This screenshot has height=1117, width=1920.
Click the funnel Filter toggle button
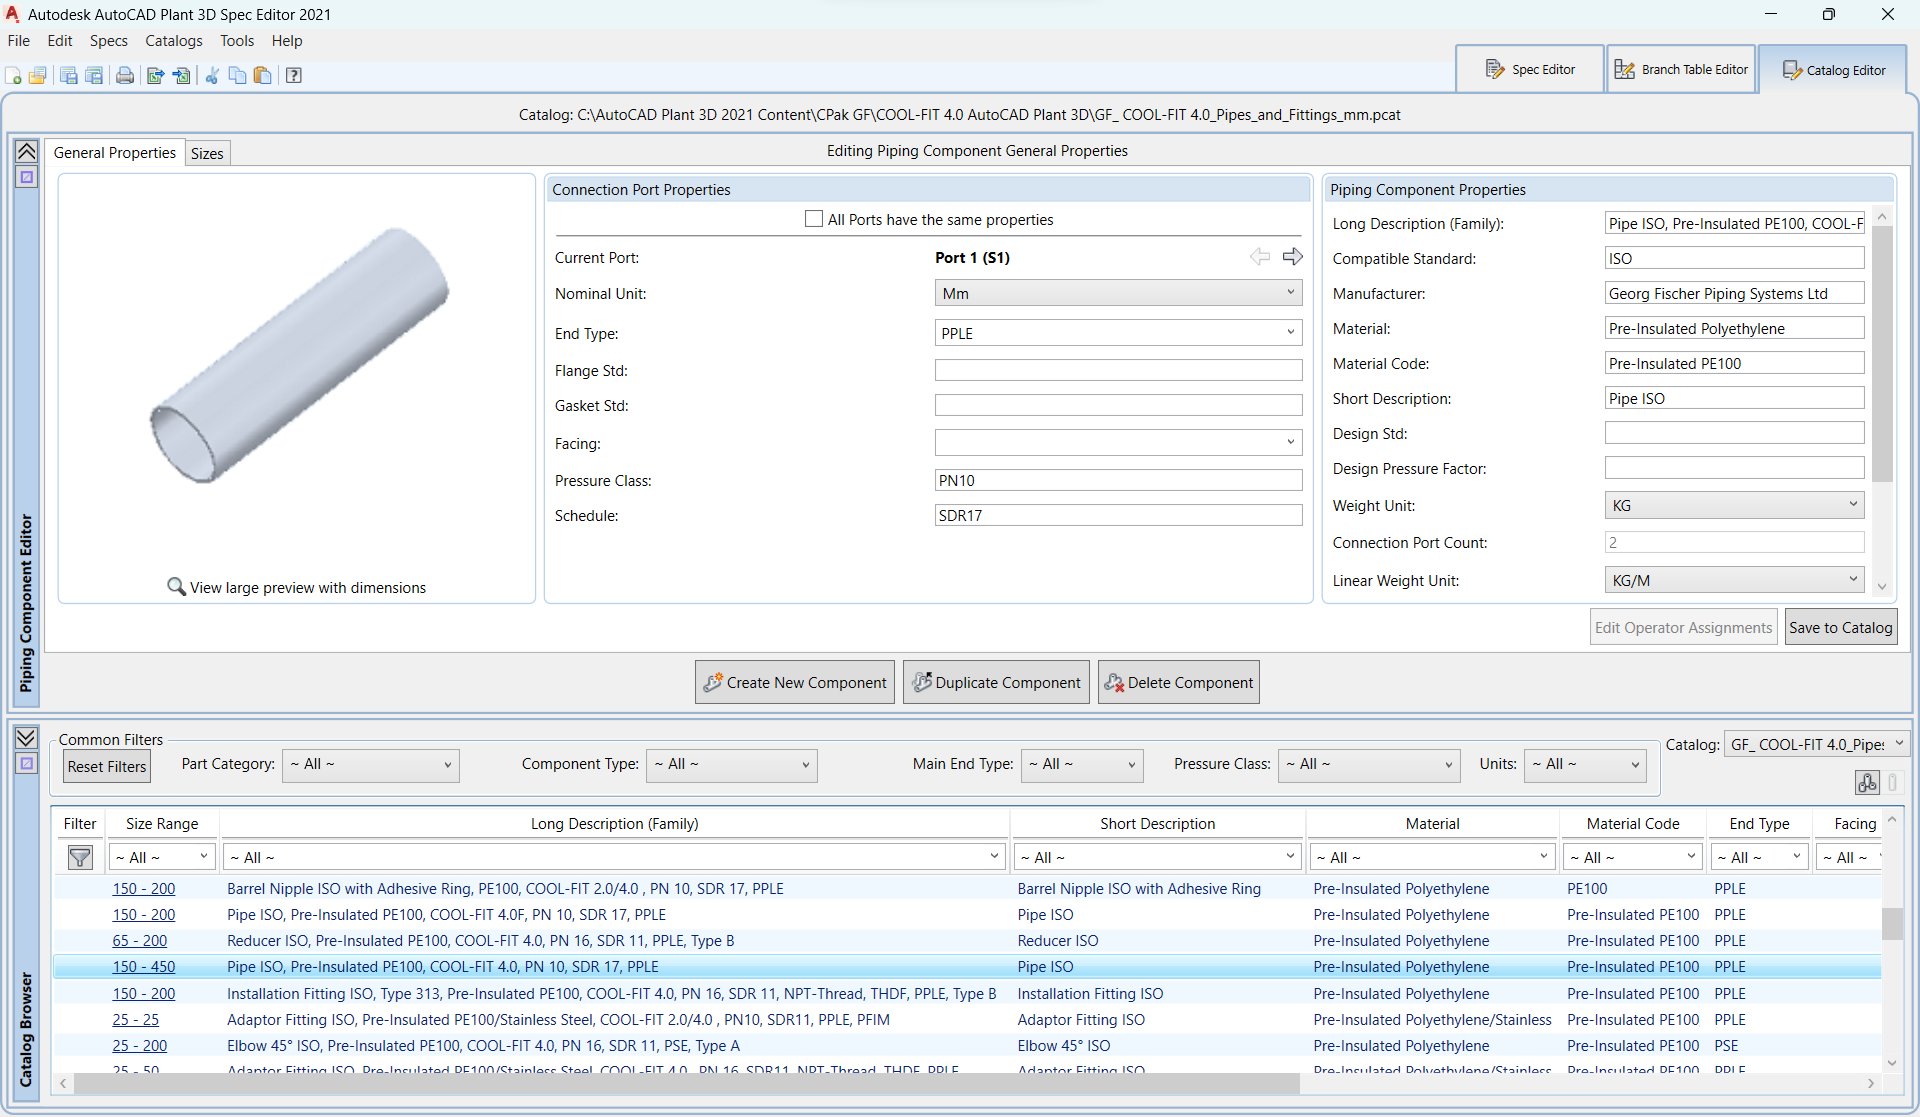(x=80, y=858)
